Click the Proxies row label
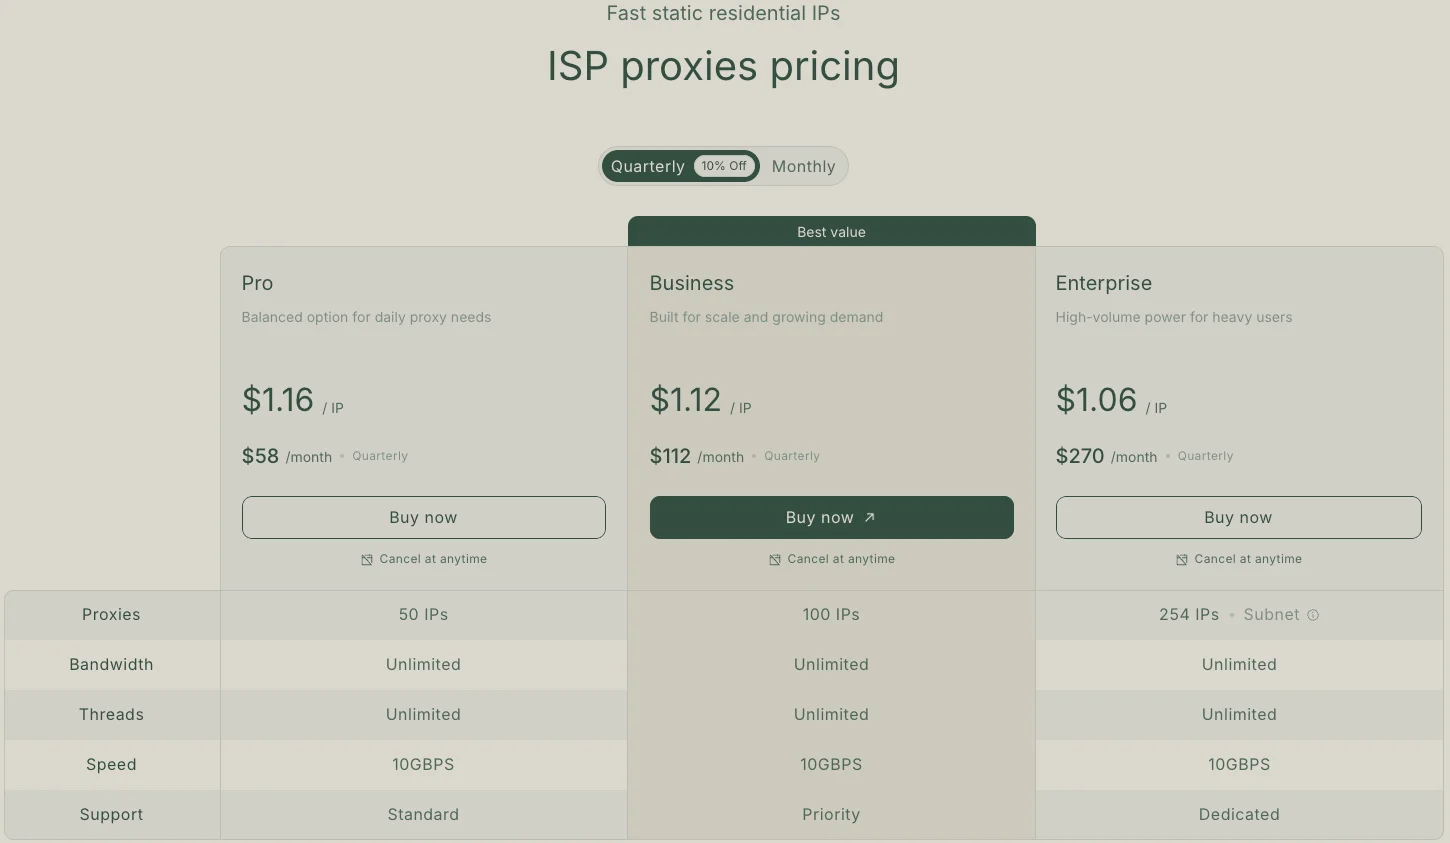The width and height of the screenshot is (1450, 843). coord(111,614)
